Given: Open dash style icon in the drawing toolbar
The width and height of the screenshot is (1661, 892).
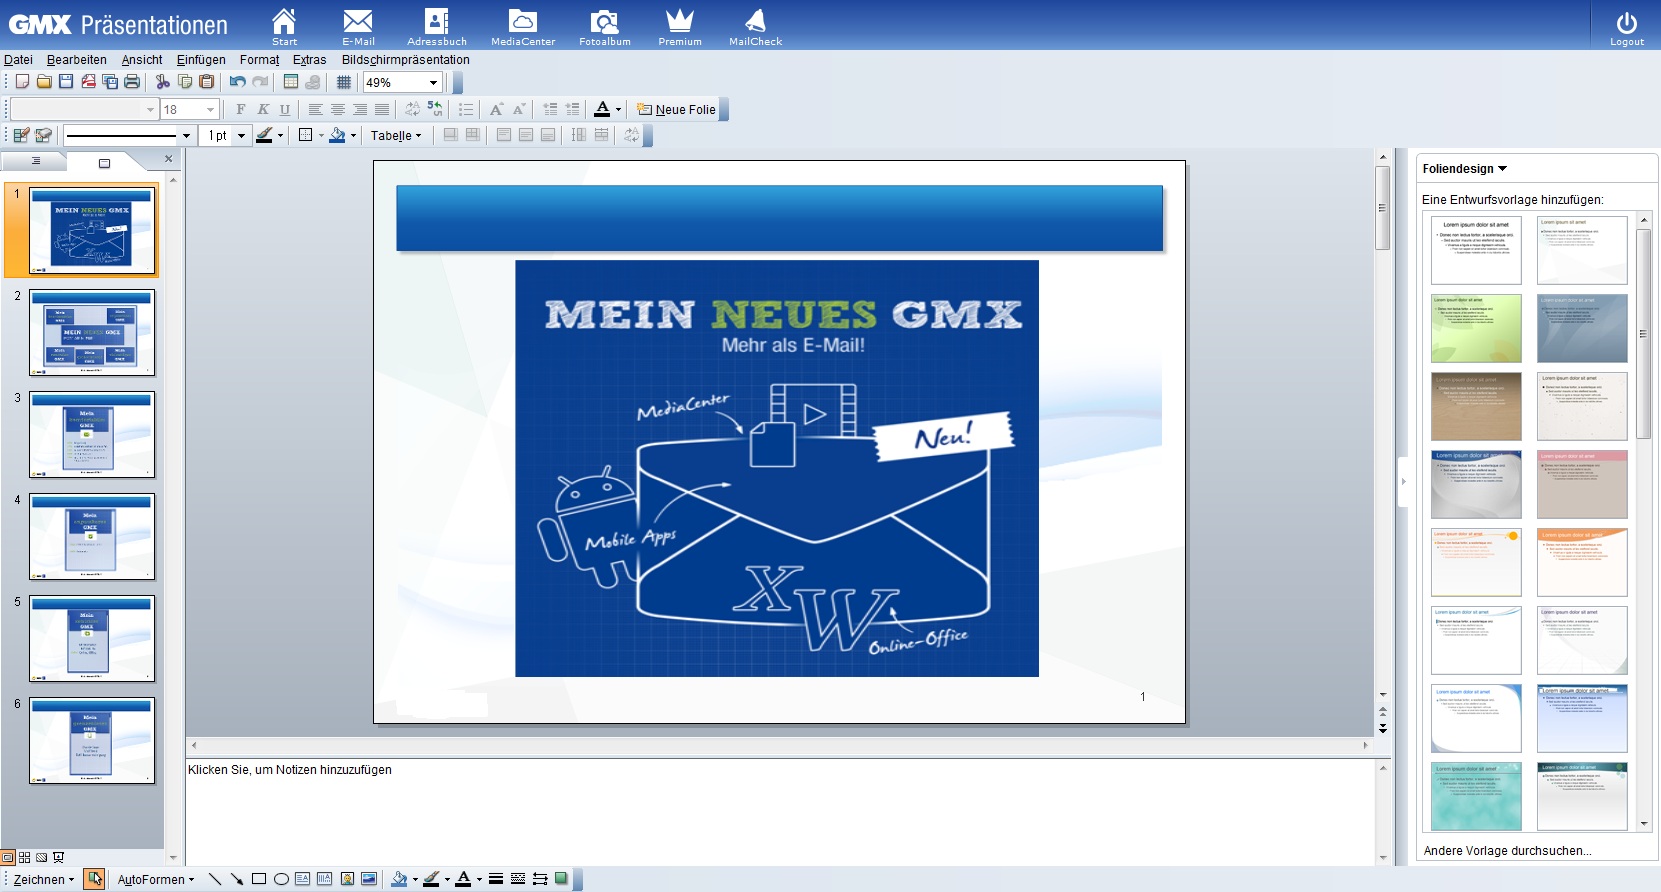Looking at the screenshot, I should pyautogui.click(x=518, y=879).
